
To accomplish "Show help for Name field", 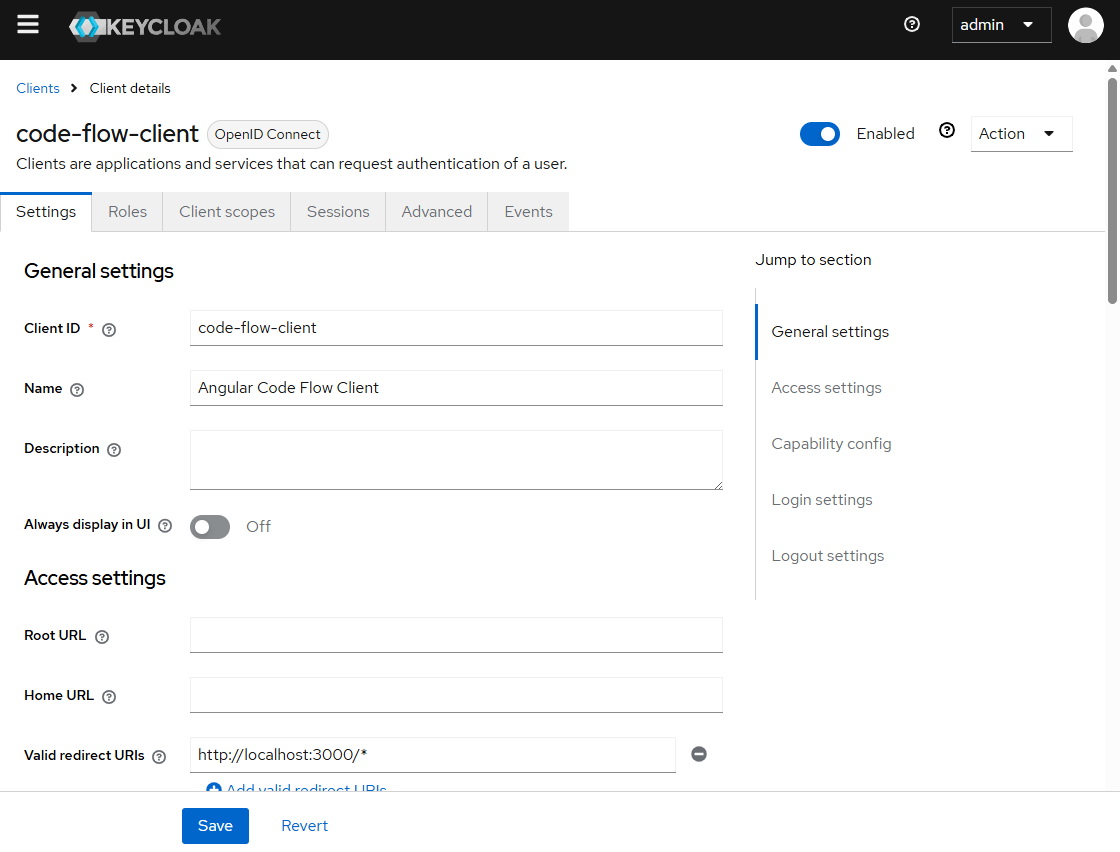I will pyautogui.click(x=77, y=389).
